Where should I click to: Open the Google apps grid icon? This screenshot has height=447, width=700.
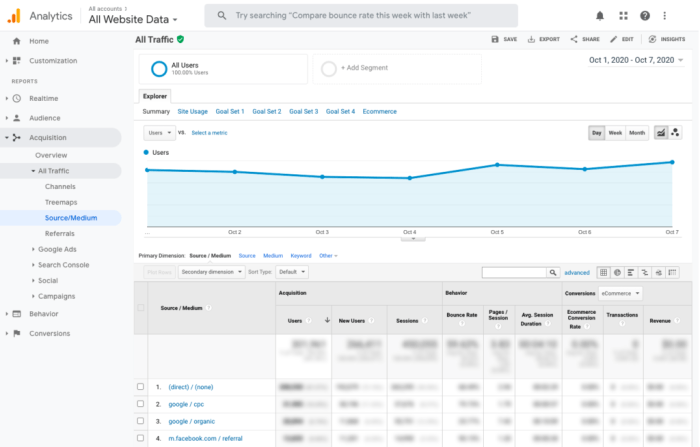click(x=623, y=16)
